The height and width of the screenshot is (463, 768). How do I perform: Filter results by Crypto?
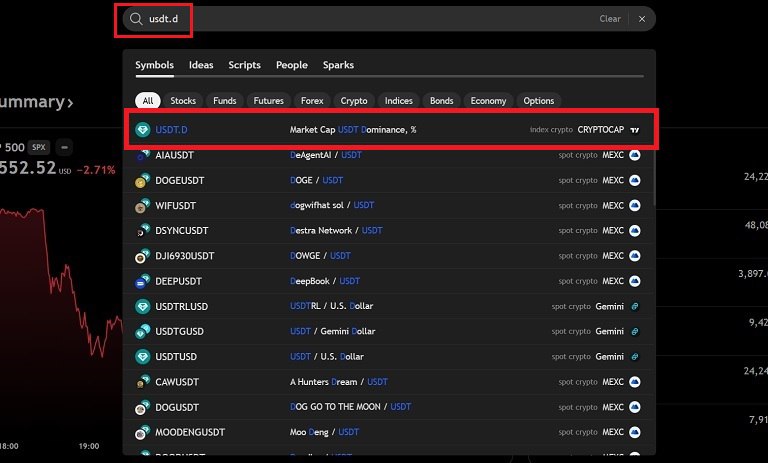[x=354, y=101]
